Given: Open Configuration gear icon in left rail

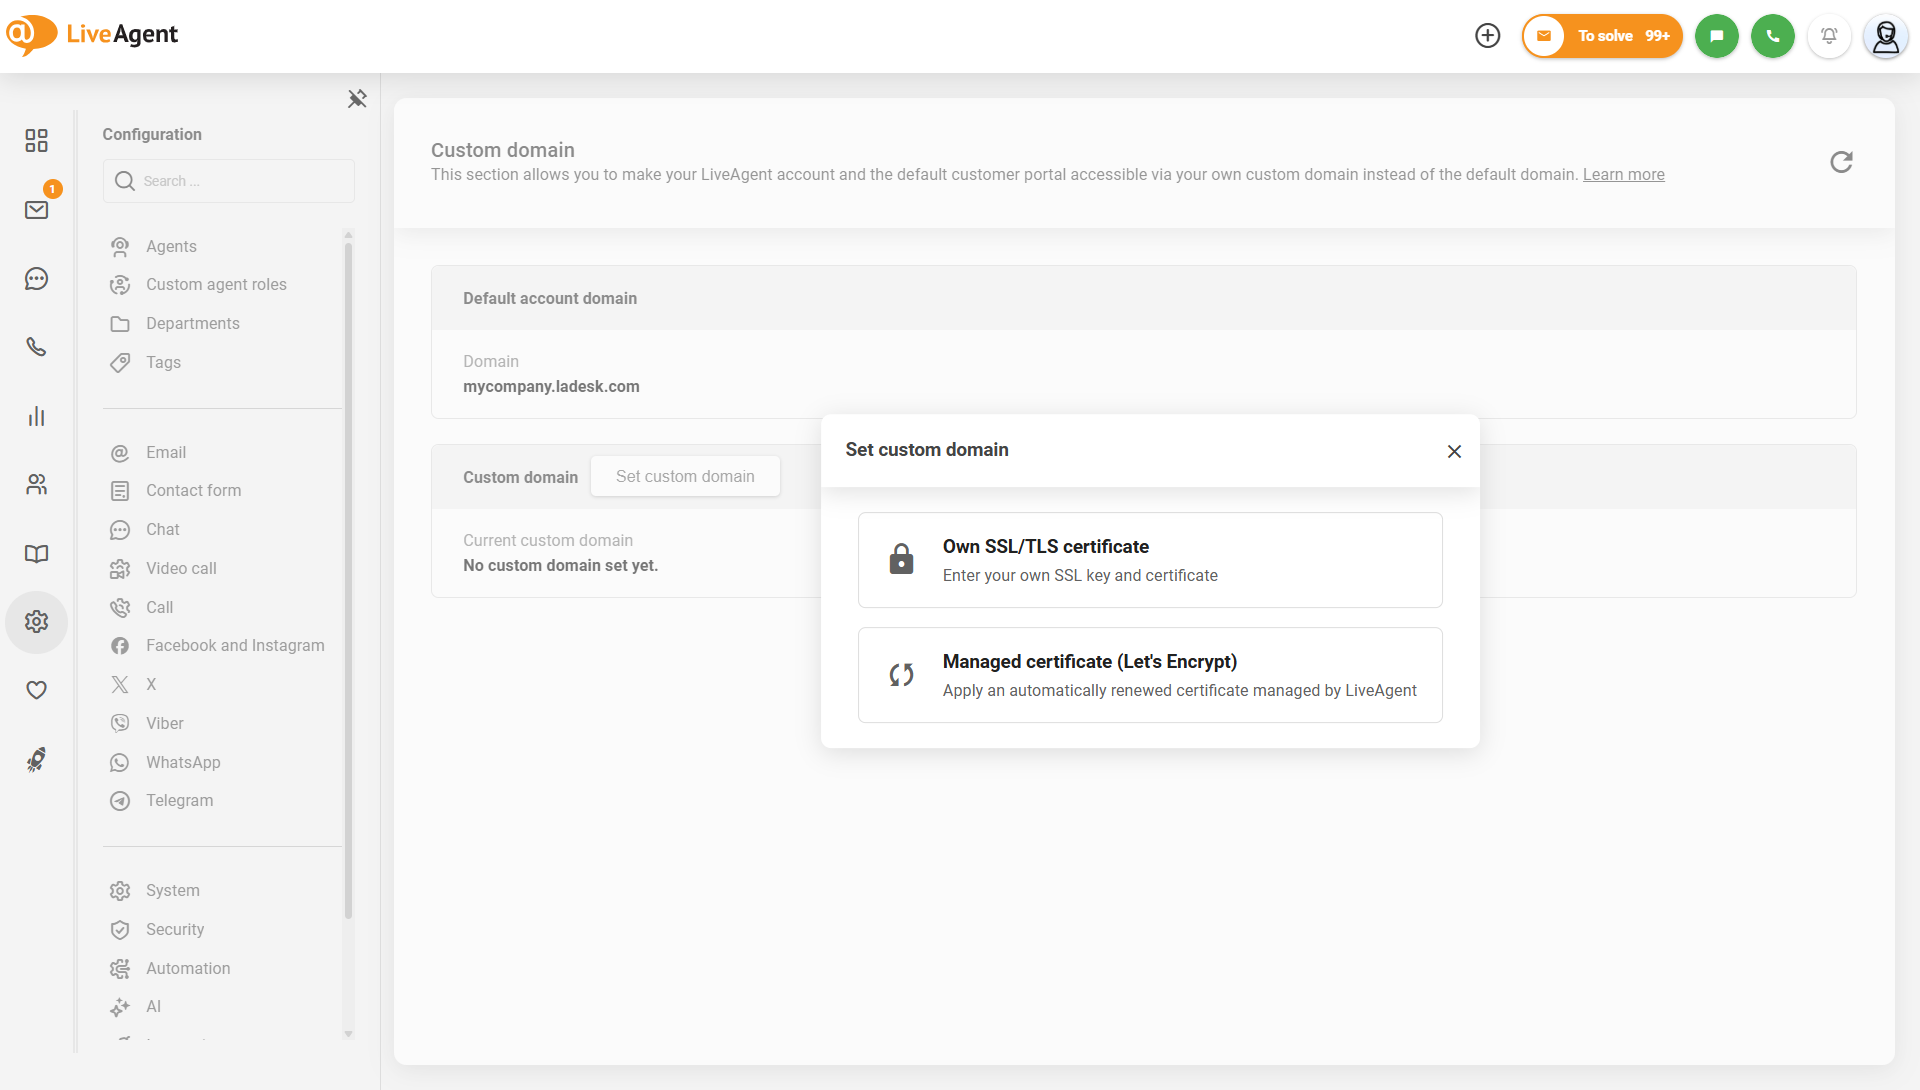Looking at the screenshot, I should 37,622.
